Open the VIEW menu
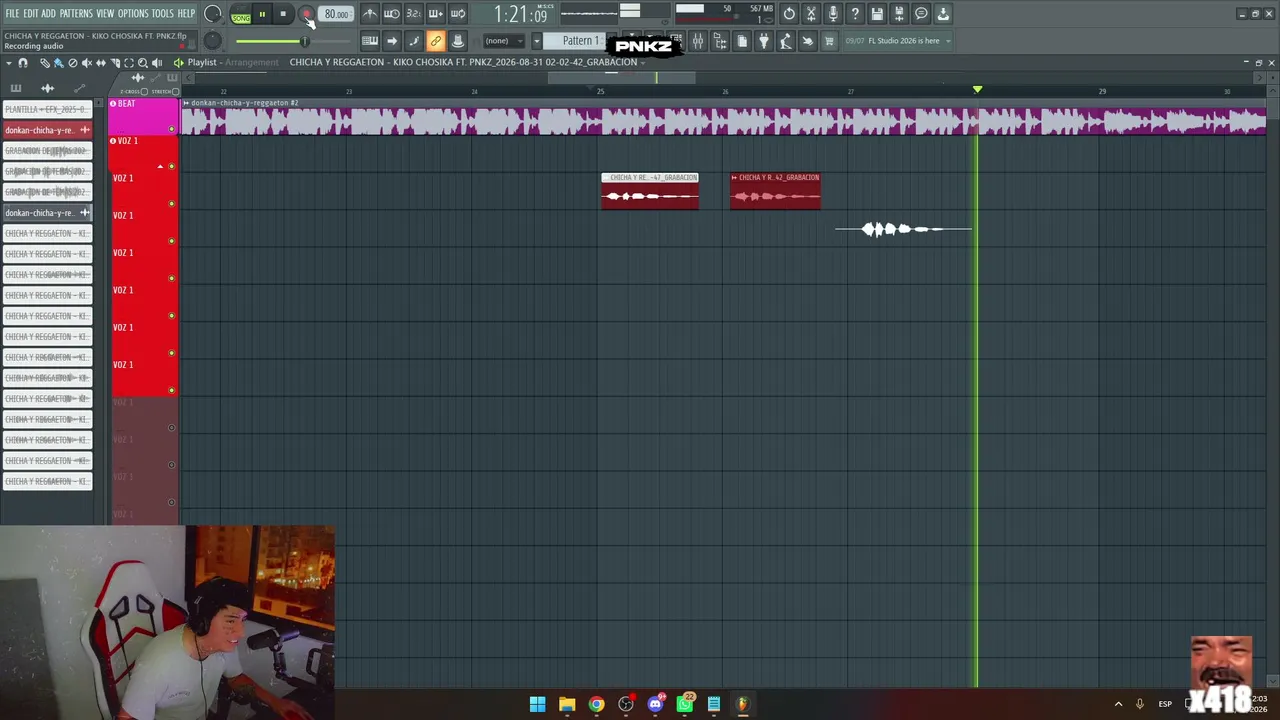1280x720 pixels. pos(105,14)
